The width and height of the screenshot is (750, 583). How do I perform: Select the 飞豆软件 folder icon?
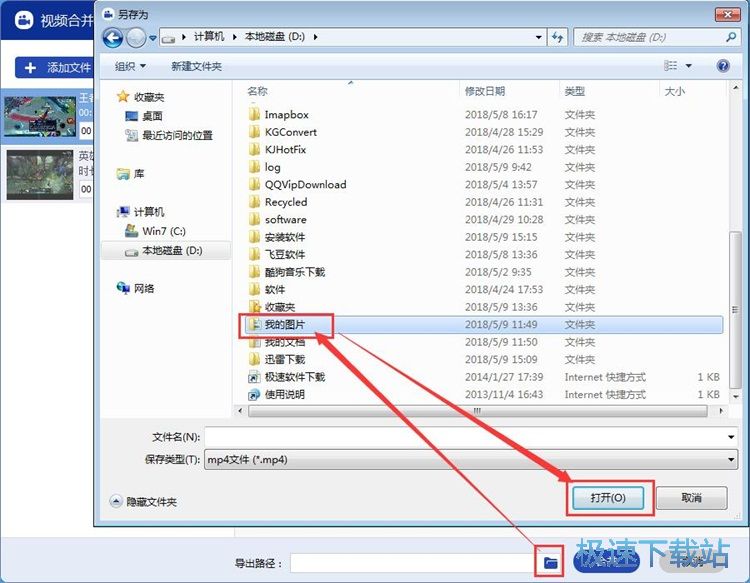tap(254, 254)
